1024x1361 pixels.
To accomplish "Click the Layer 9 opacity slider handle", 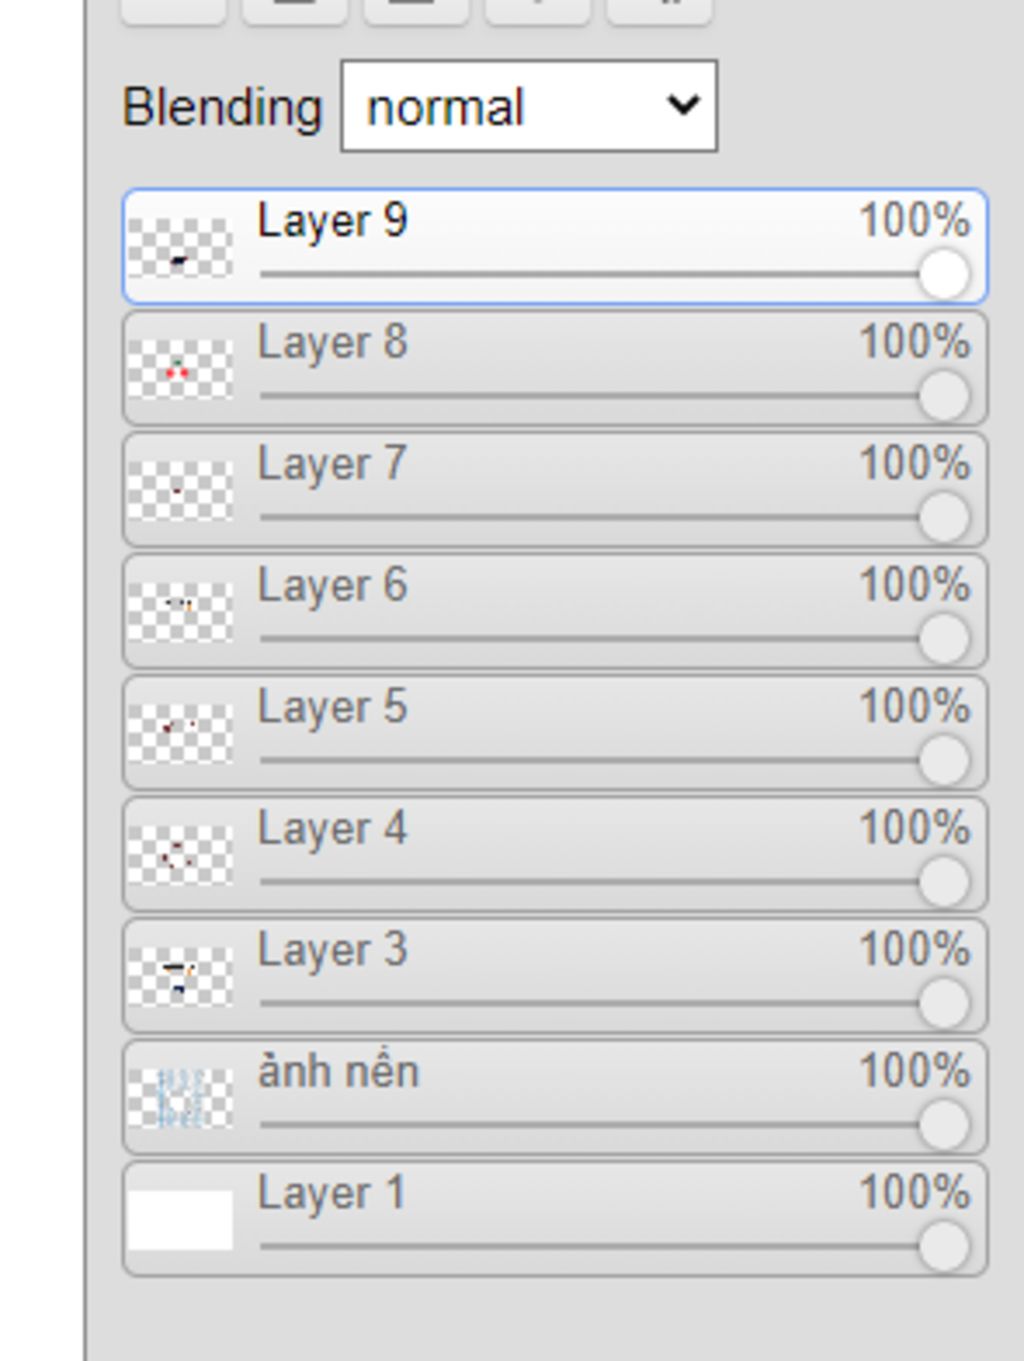I will [x=943, y=274].
